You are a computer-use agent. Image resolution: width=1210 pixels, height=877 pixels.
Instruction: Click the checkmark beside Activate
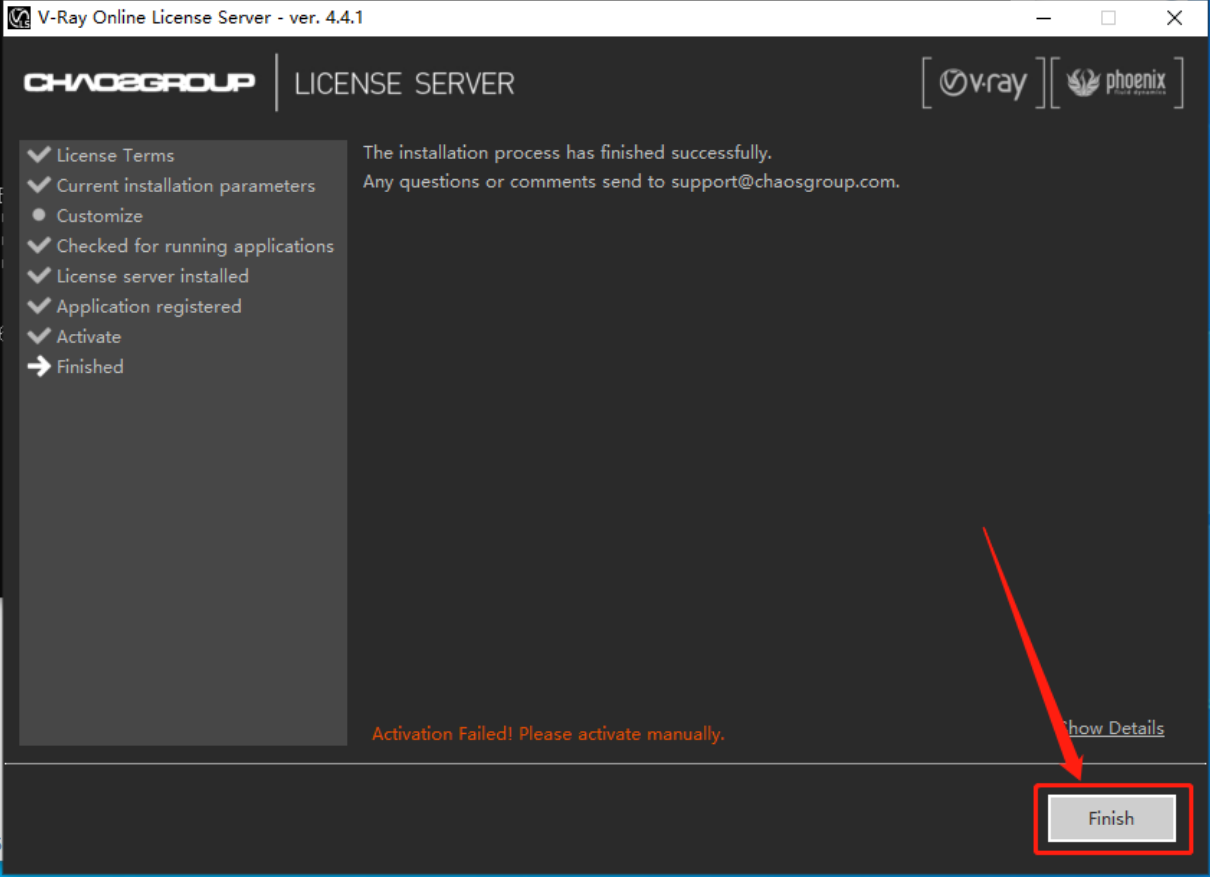coord(39,337)
